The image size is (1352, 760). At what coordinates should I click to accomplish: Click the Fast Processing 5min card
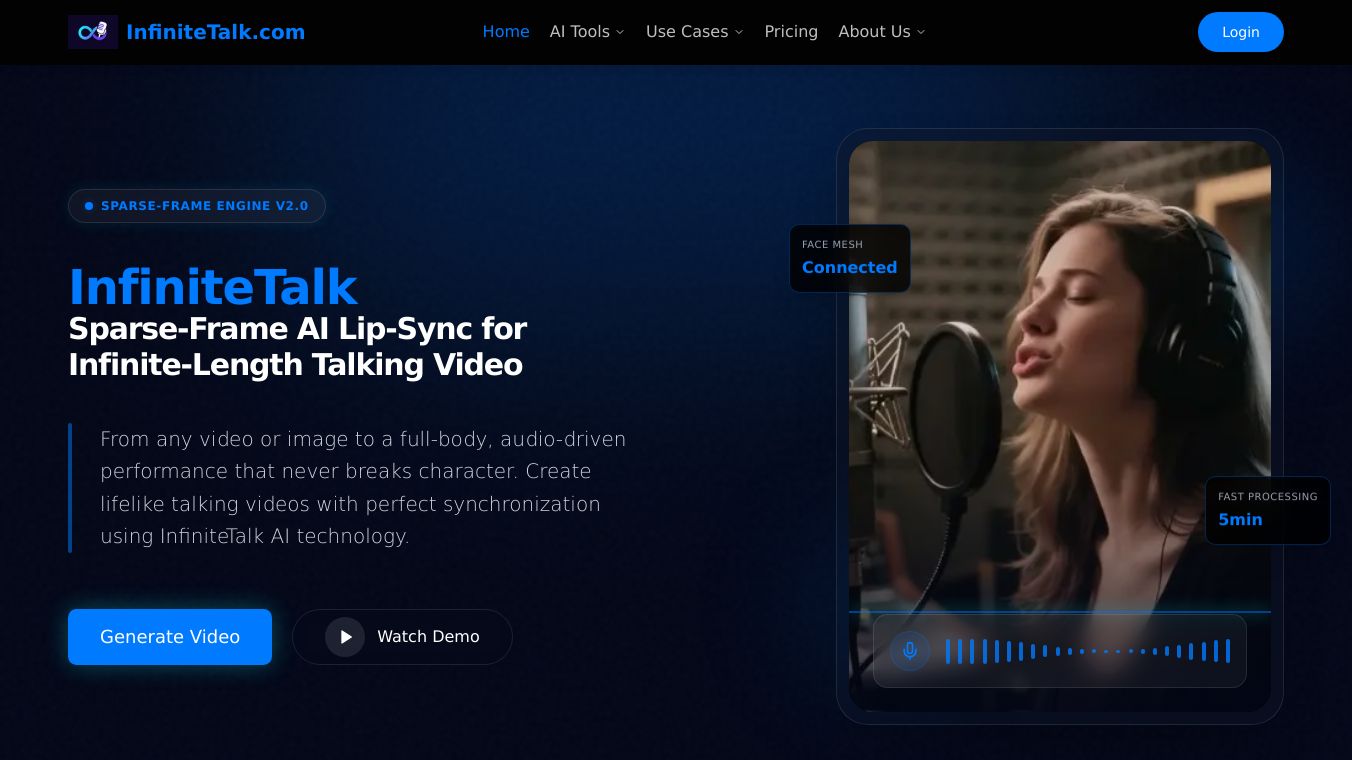click(1267, 510)
